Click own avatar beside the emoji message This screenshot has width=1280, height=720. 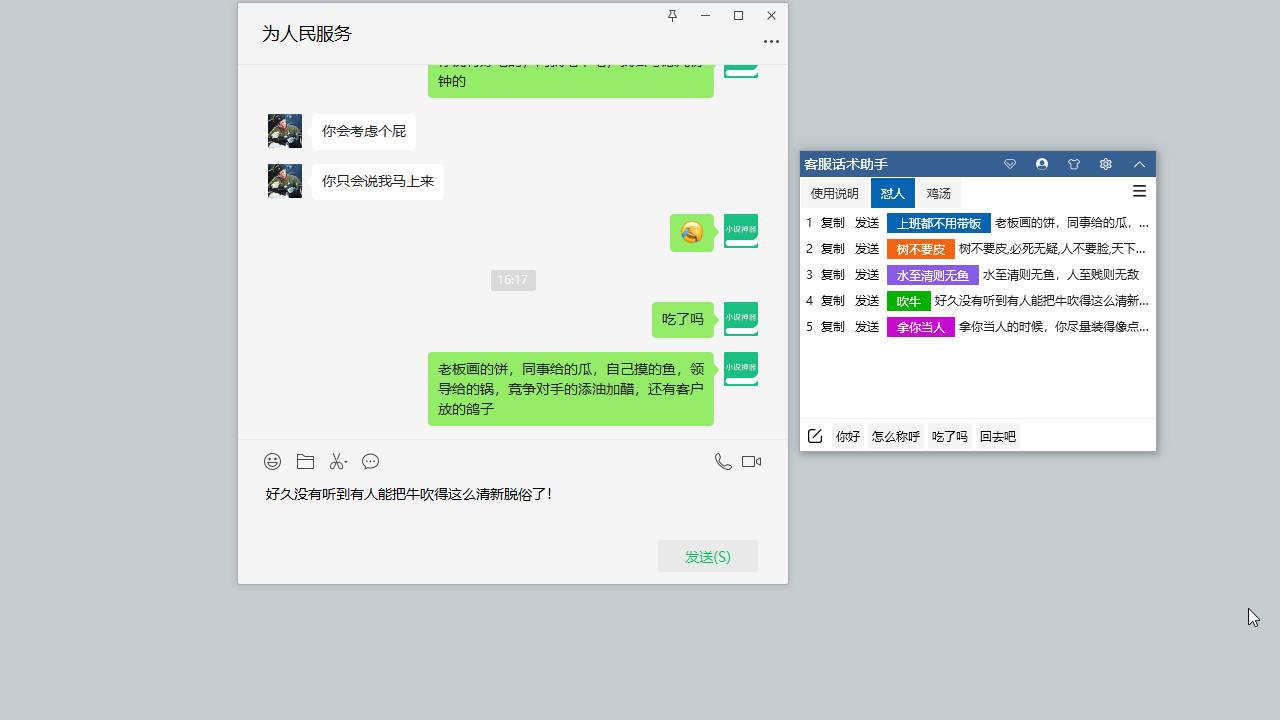click(741, 231)
